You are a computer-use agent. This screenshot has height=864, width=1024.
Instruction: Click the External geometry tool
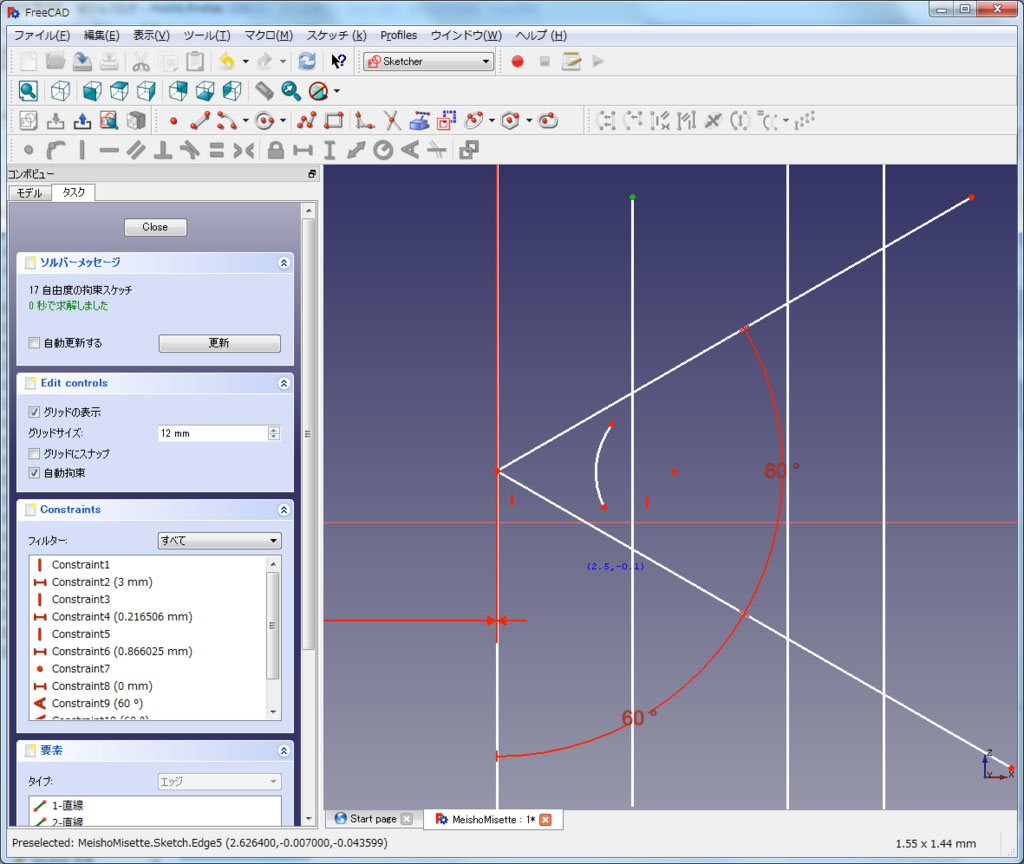coord(419,121)
